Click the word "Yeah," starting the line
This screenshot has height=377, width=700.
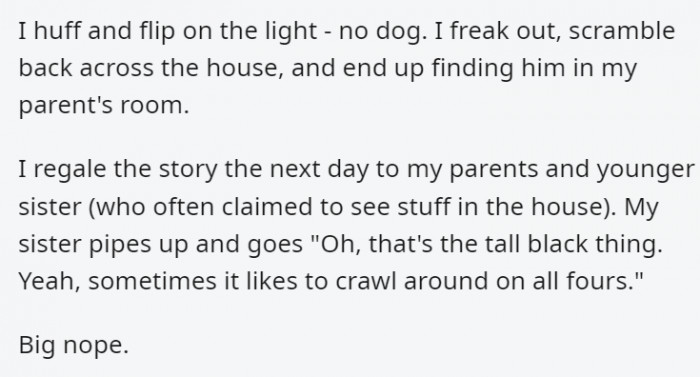tap(50, 281)
